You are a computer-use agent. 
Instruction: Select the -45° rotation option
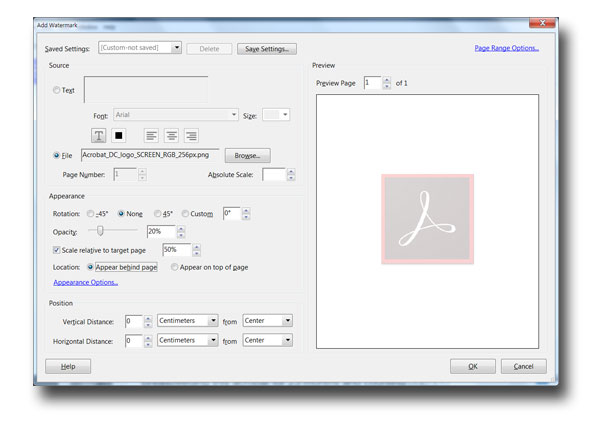[92, 214]
